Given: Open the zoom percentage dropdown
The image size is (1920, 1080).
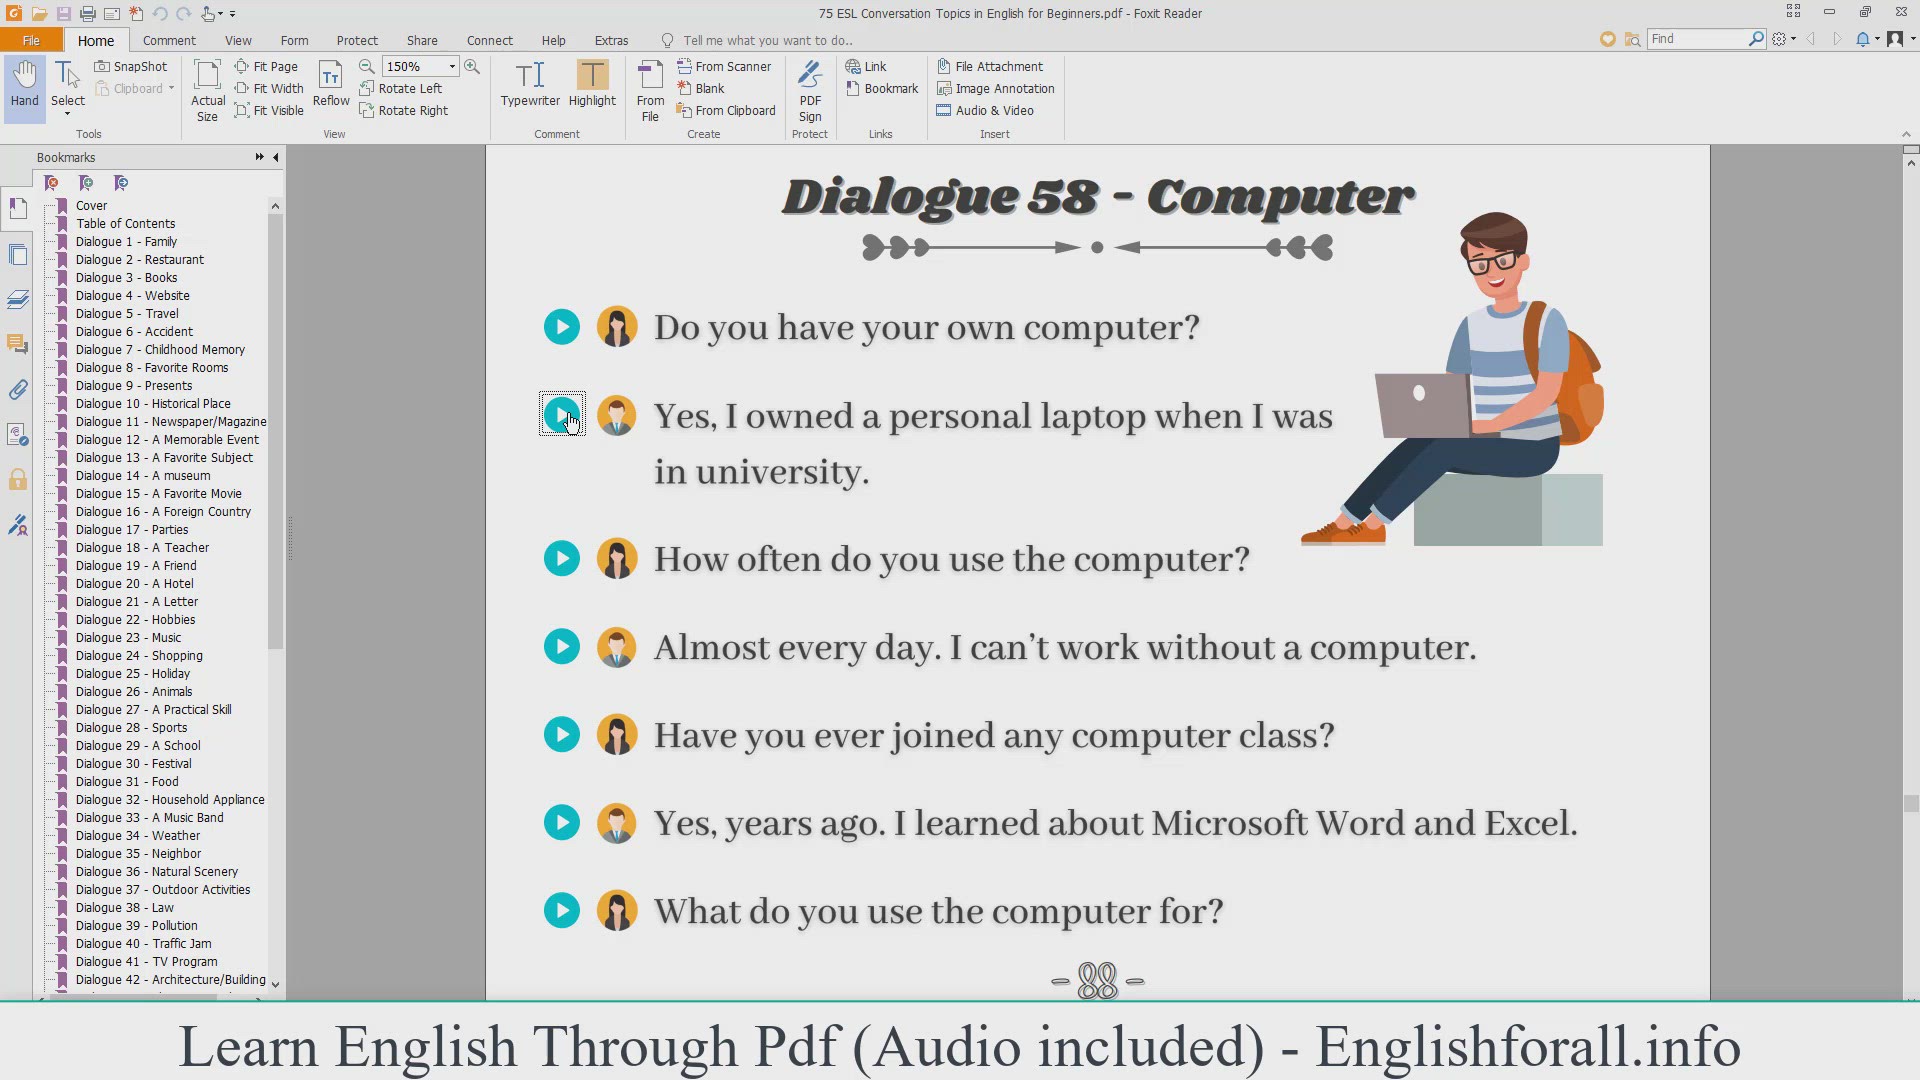Looking at the screenshot, I should tap(452, 66).
